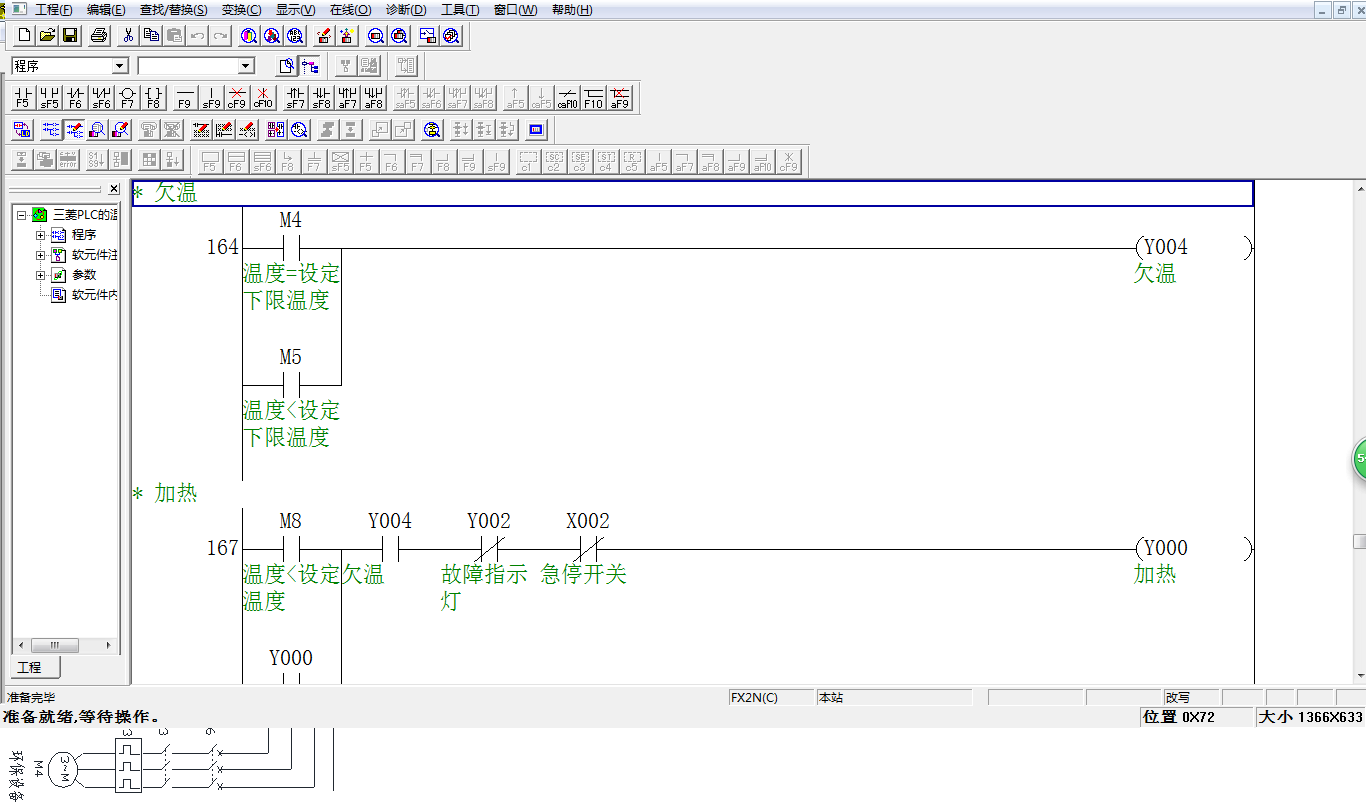Click the ladder editor vertical scrollbar thumb
1366x804 pixels.
coord(1360,541)
